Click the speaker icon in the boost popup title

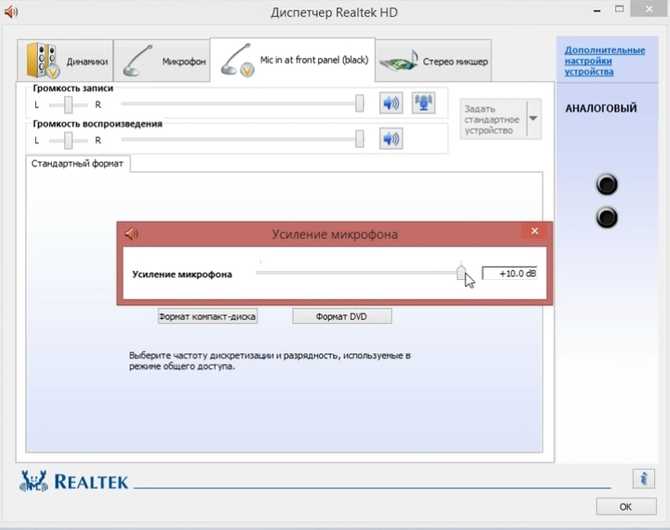pyautogui.click(x=132, y=234)
